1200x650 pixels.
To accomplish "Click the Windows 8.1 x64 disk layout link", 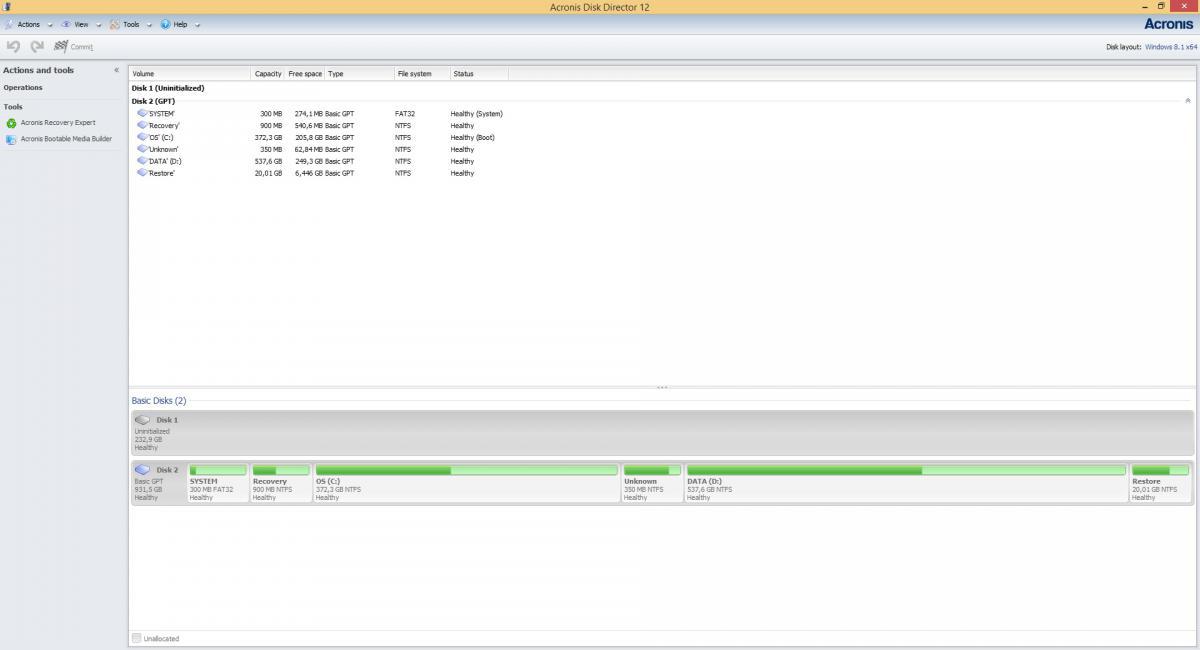I will (x=1171, y=47).
